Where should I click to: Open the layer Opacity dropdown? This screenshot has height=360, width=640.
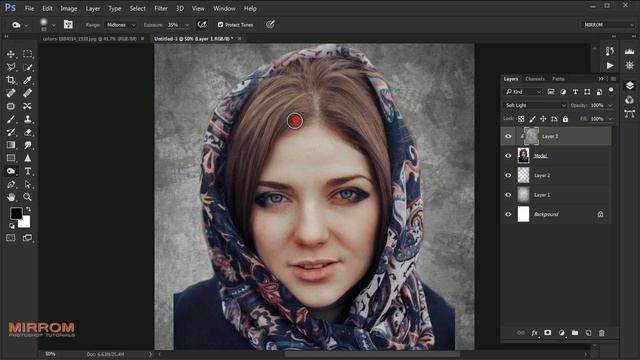610,105
